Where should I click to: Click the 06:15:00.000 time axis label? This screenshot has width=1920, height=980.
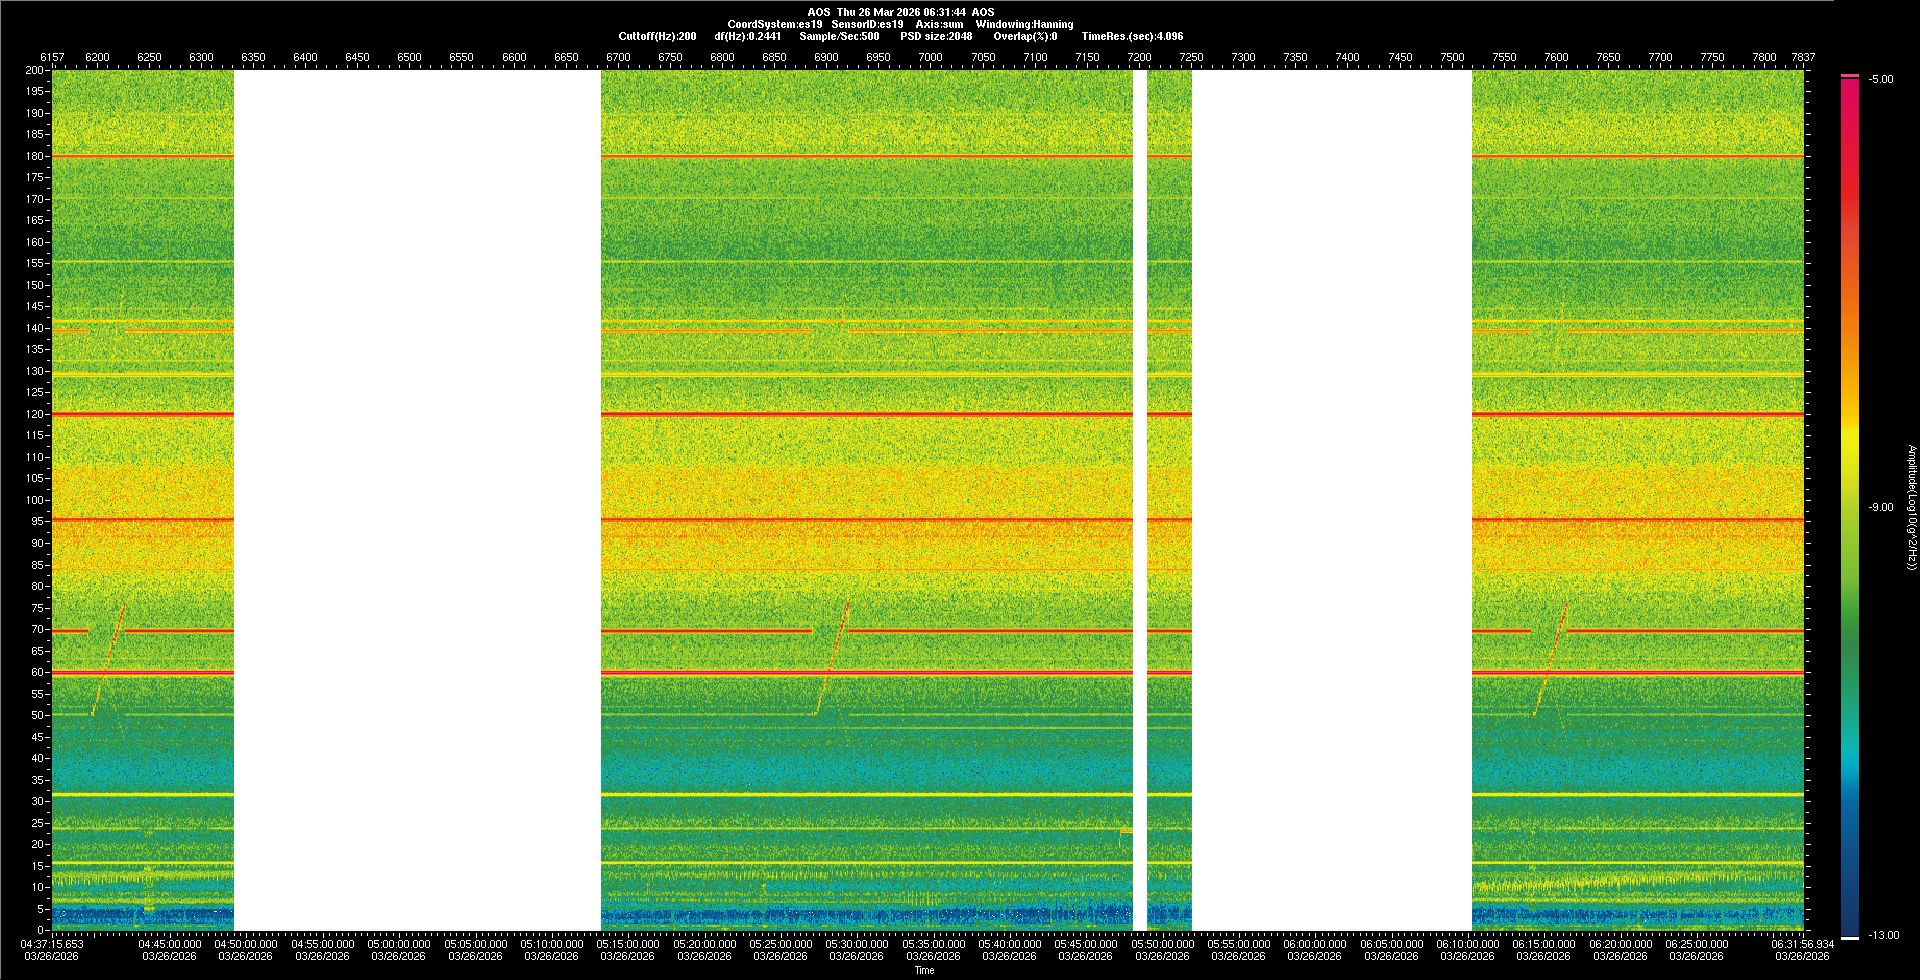pyautogui.click(x=1544, y=944)
